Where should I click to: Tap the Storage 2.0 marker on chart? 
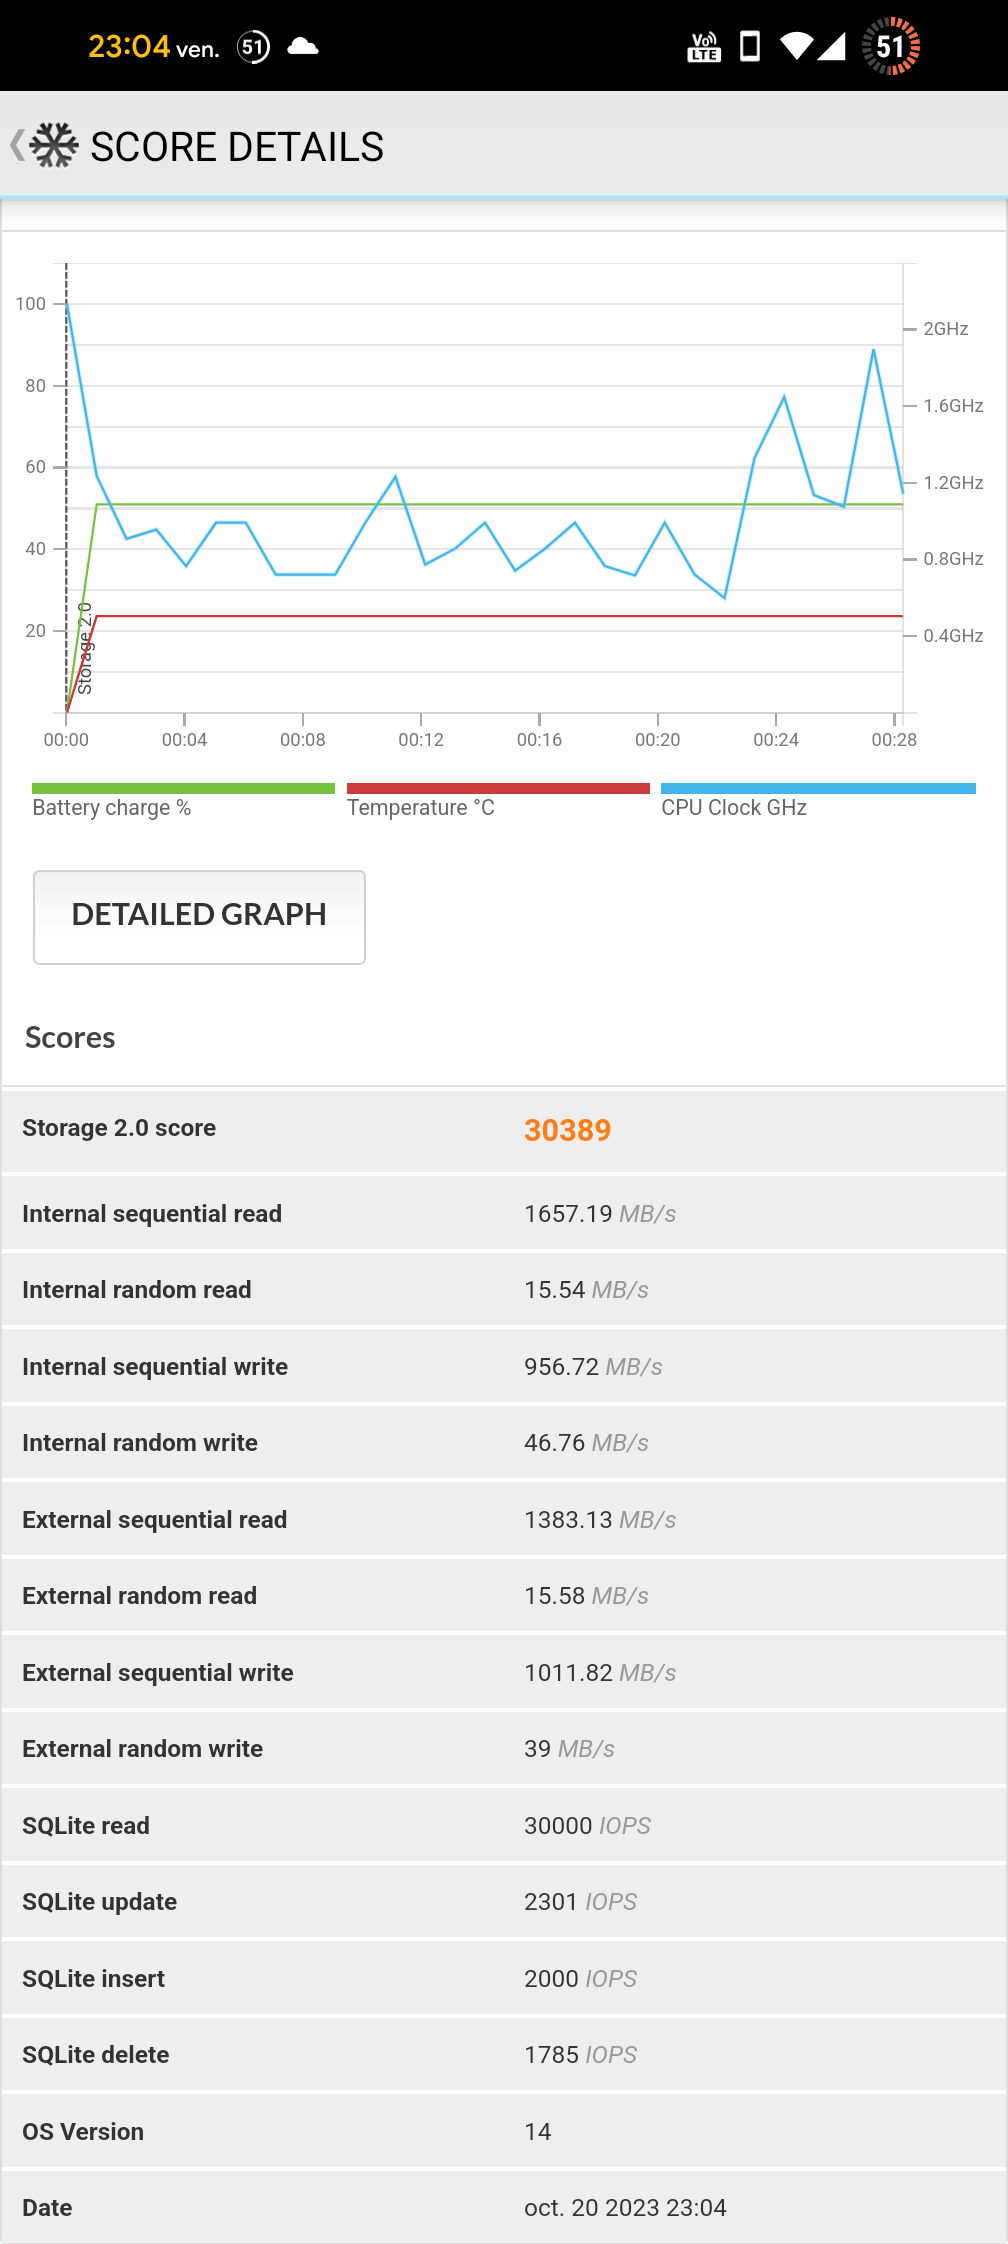pos(85,648)
